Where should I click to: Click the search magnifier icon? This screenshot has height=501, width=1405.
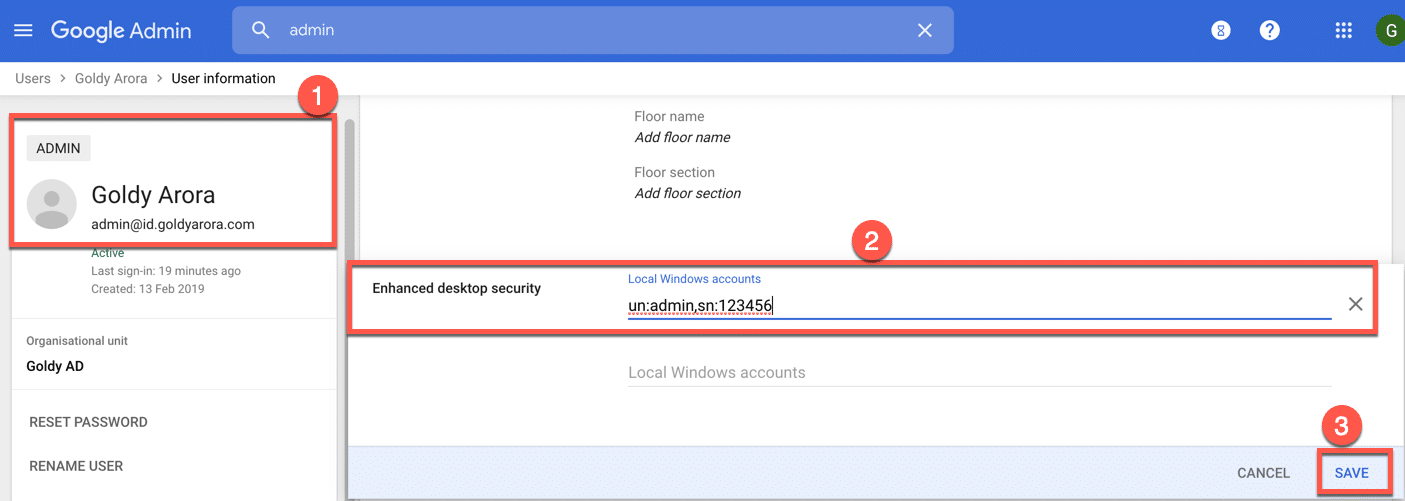tap(261, 30)
